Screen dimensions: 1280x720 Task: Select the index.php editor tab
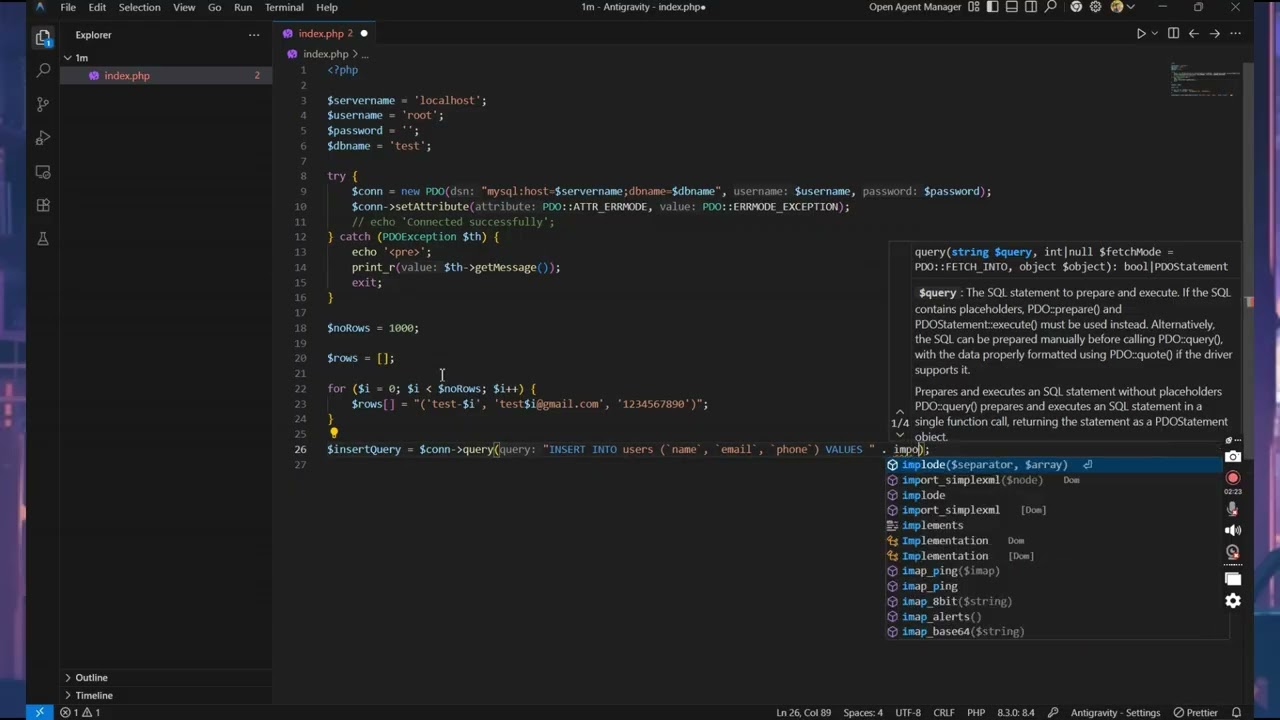tap(323, 34)
